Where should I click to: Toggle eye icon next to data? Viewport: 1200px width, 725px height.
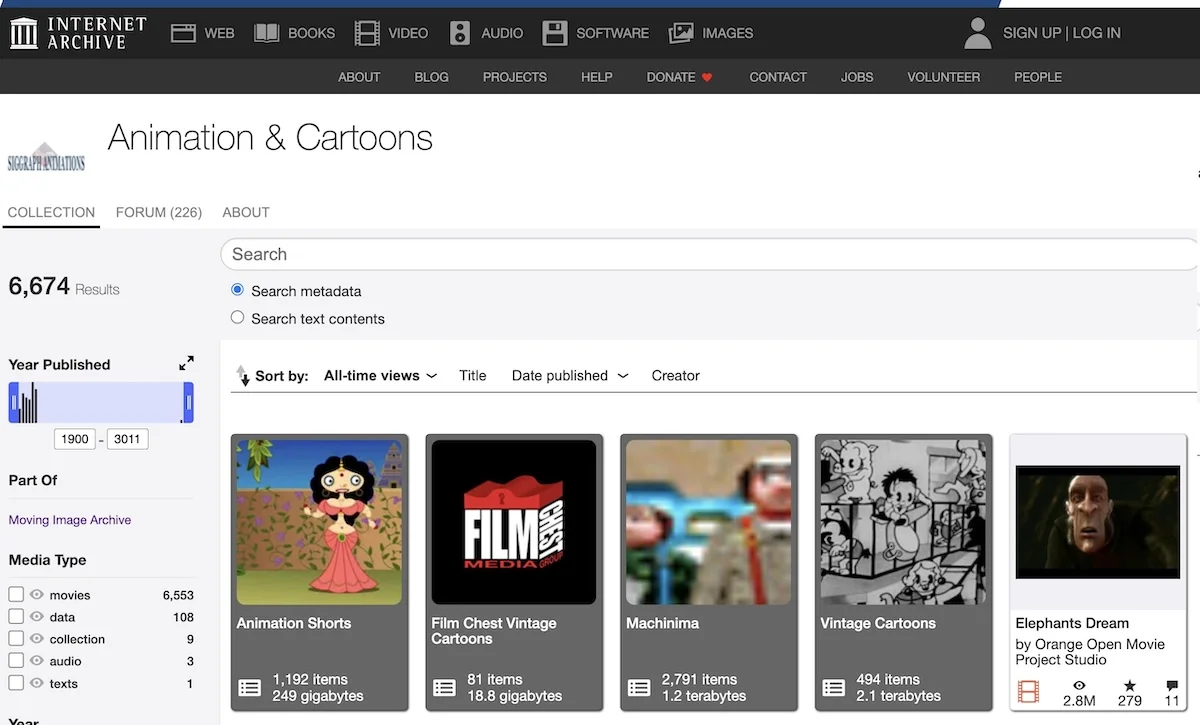coord(37,616)
